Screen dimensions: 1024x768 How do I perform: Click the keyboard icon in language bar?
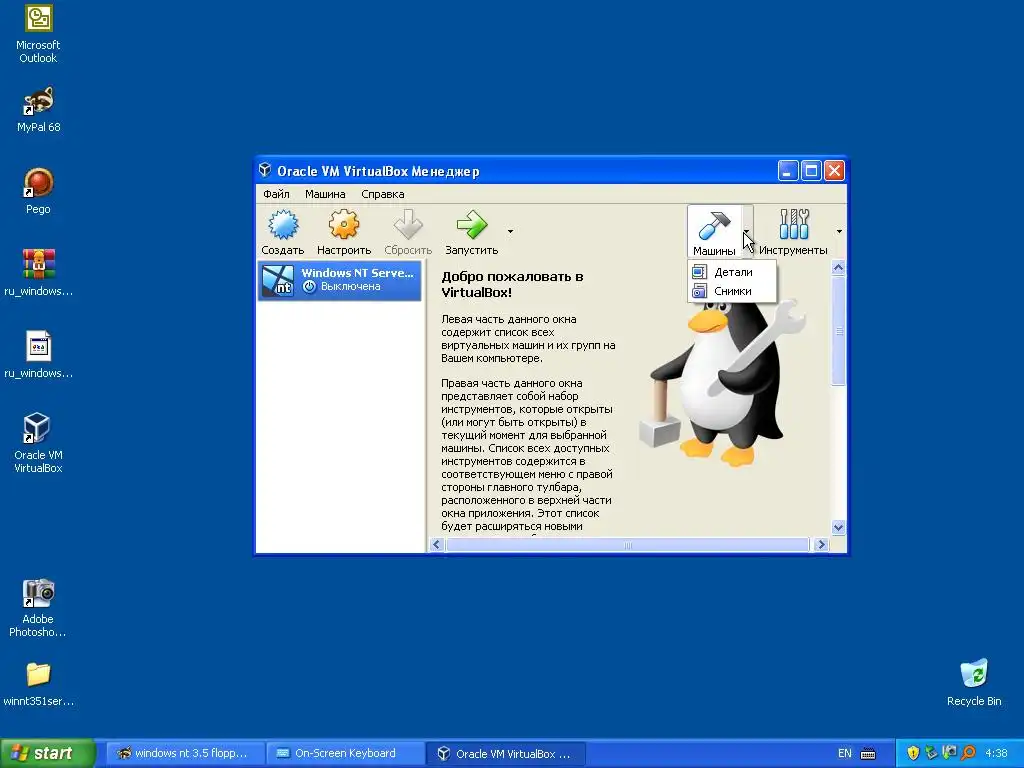[868, 754]
